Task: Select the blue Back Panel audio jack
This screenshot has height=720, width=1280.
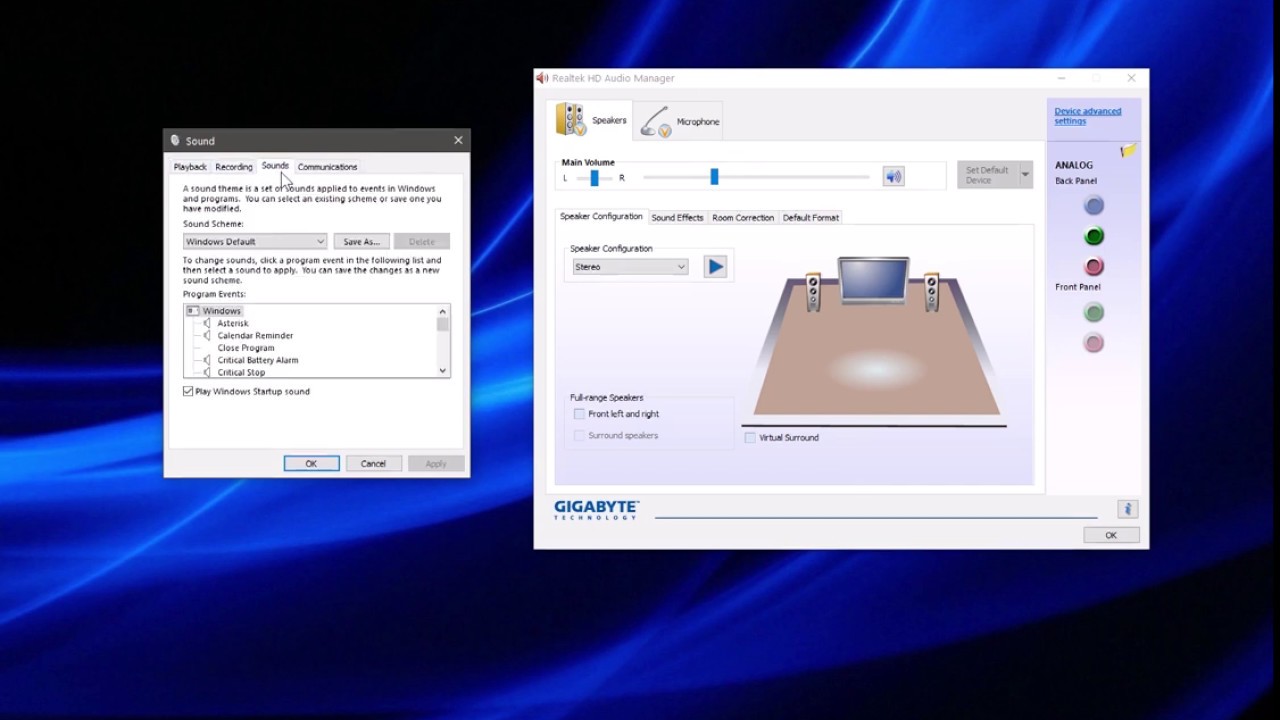Action: 1094,206
